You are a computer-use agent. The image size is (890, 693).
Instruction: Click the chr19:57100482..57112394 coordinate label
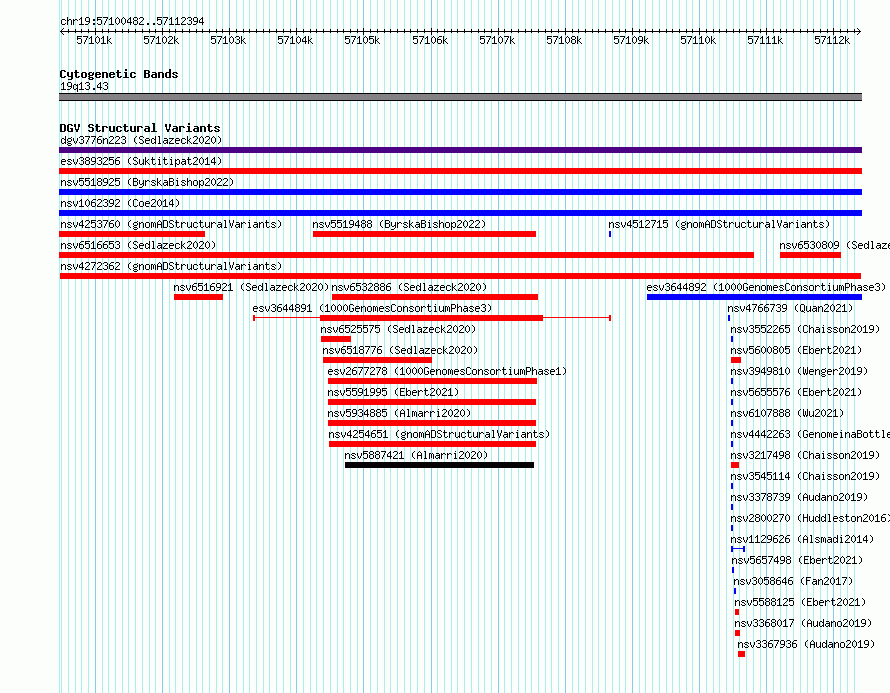coord(132,21)
